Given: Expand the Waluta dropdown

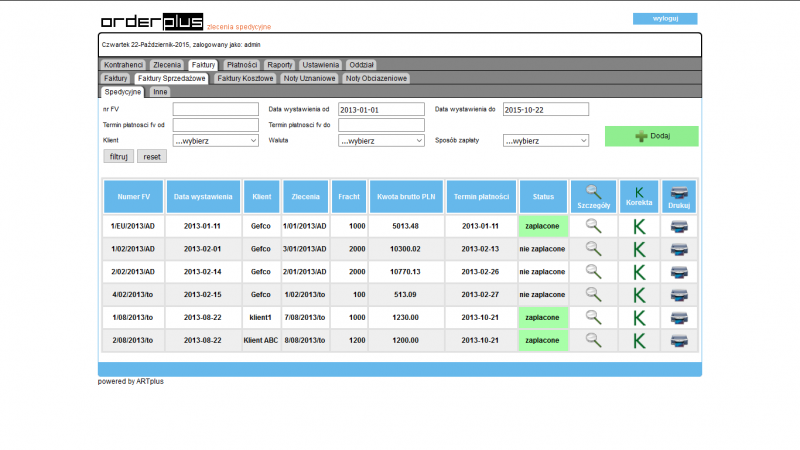Looking at the screenshot, I should [x=381, y=141].
